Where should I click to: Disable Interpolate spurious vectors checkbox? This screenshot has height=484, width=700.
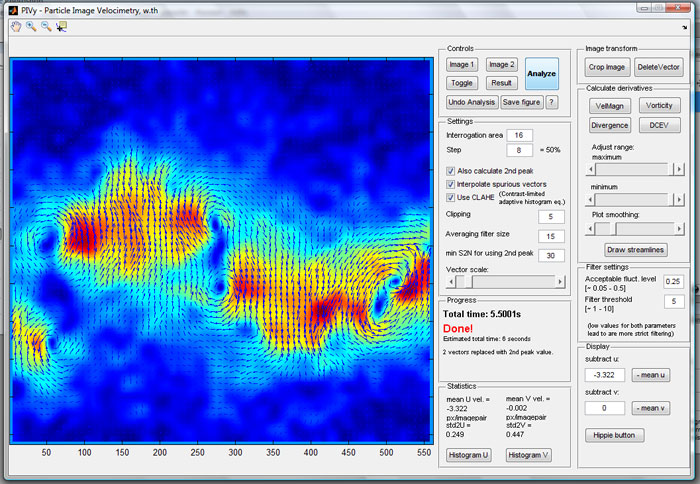pos(450,184)
